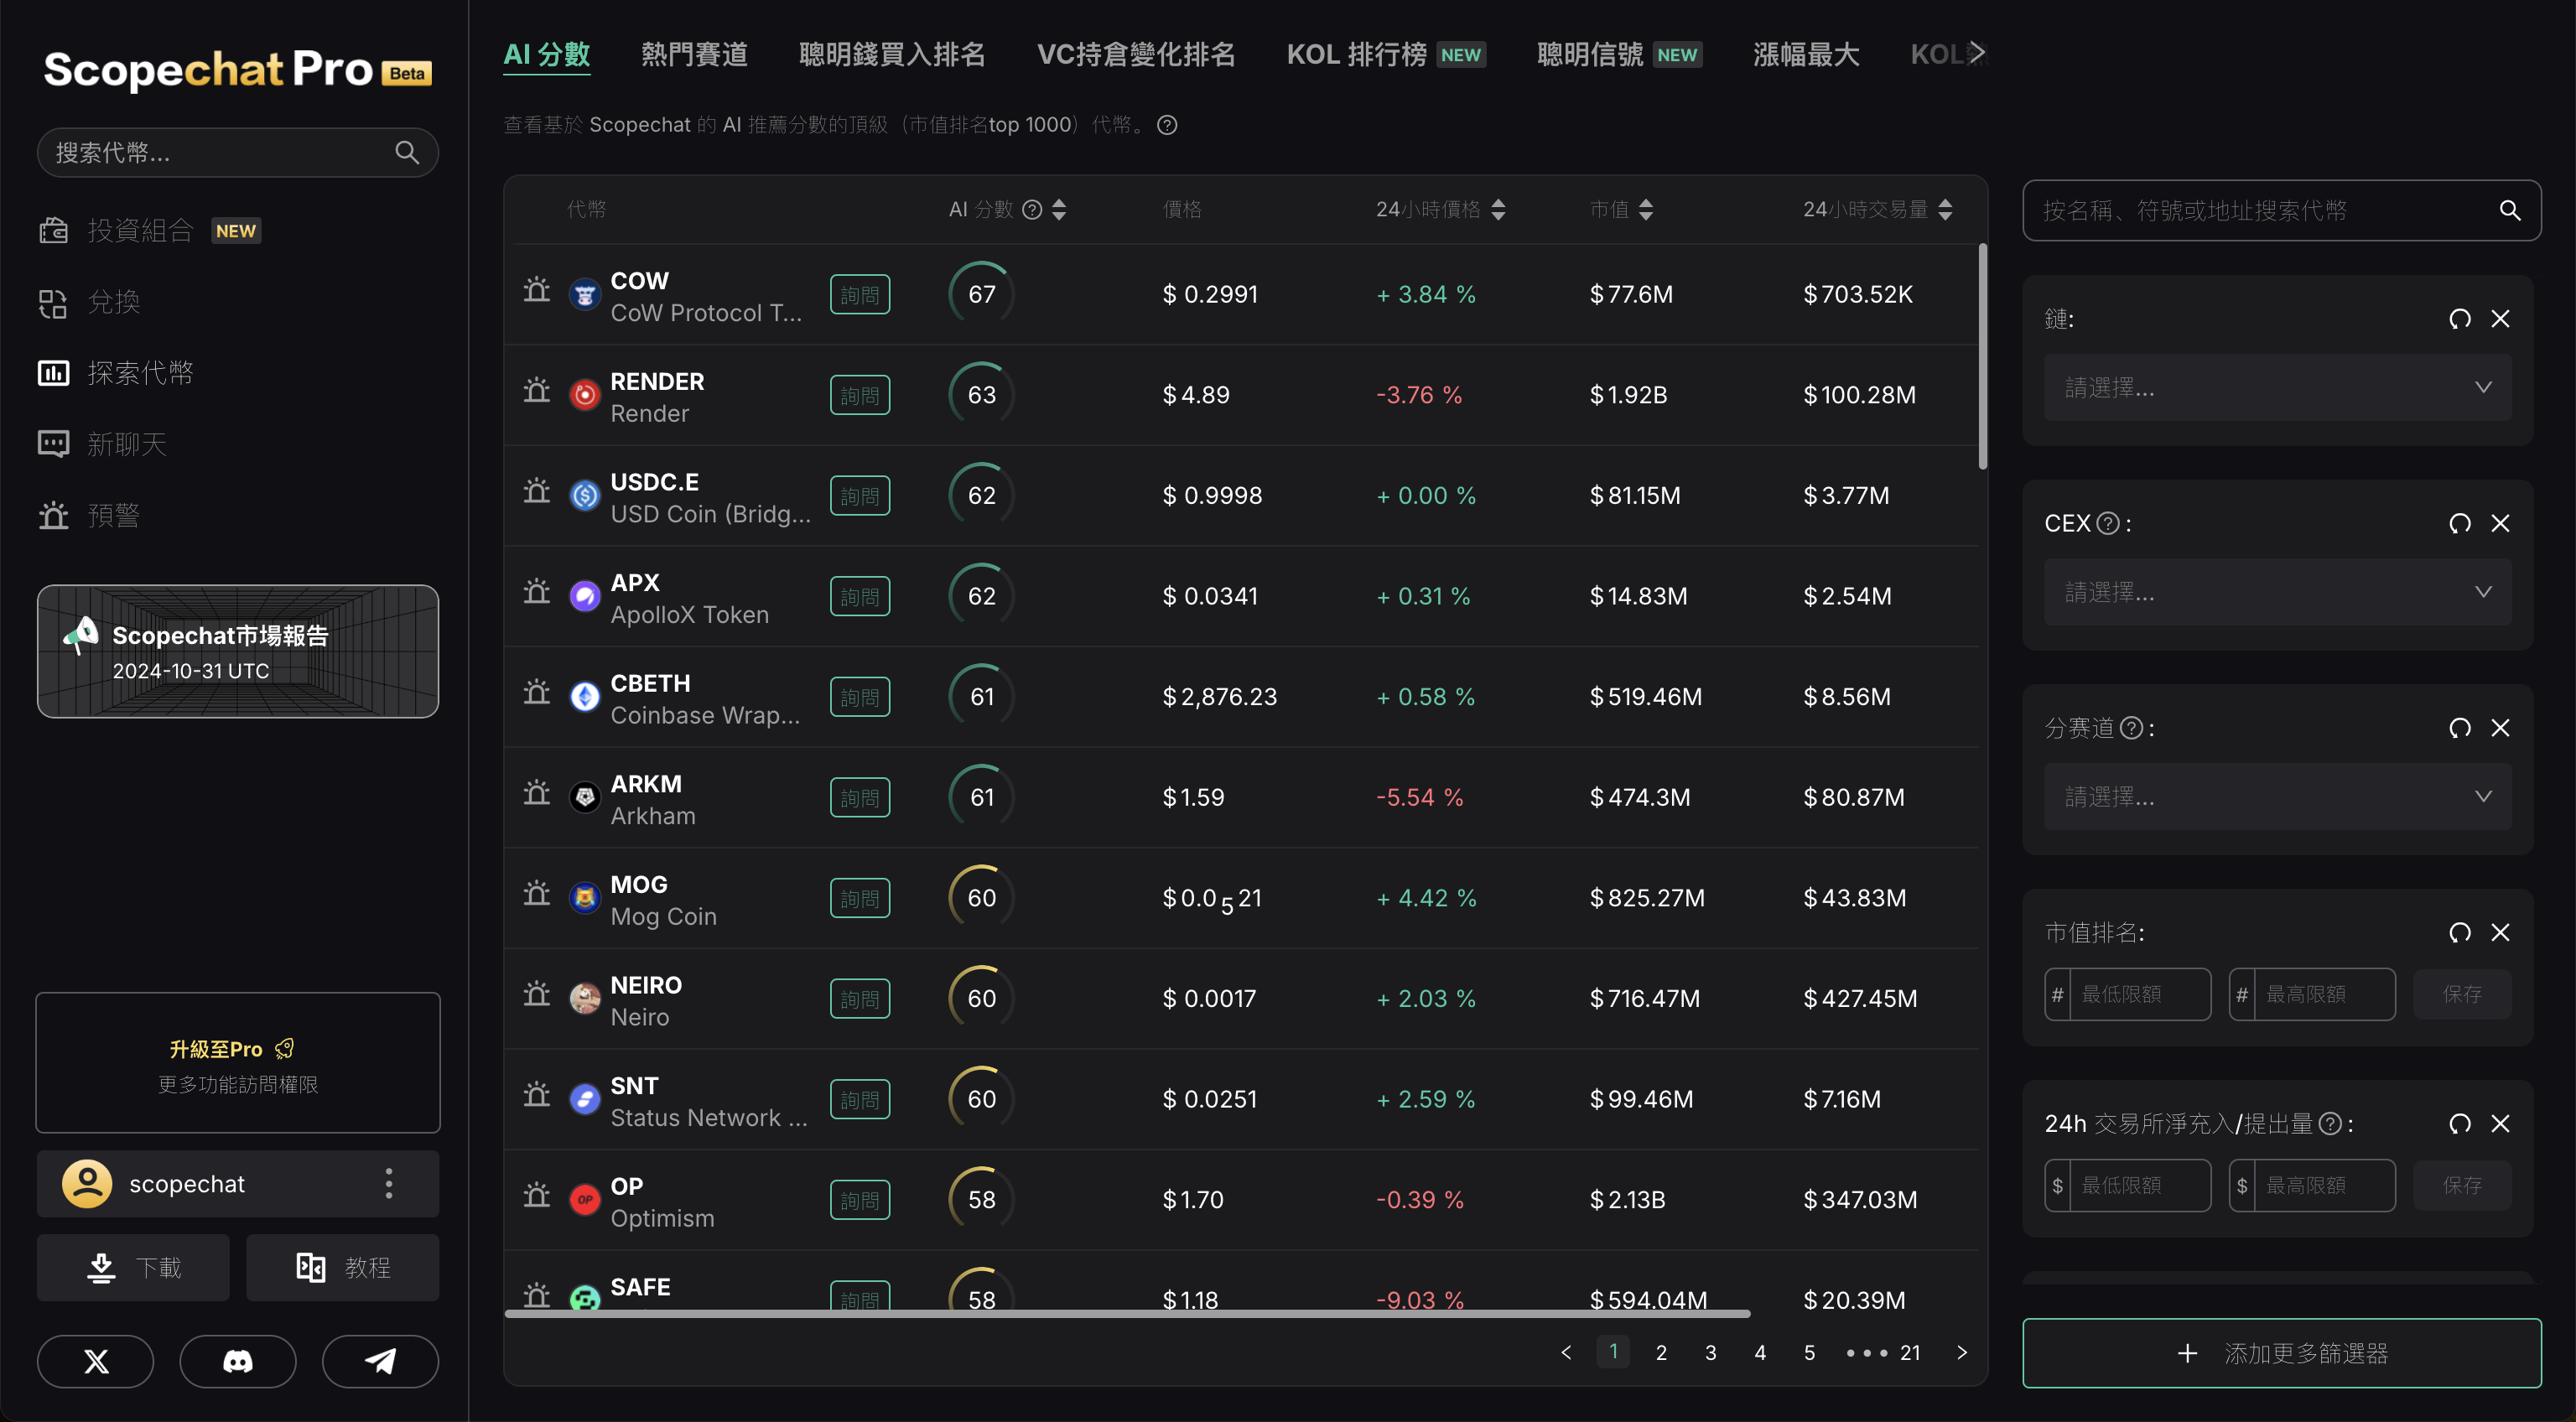
Task: Switch to the KOL 排行榜 tab
Action: 1356,54
